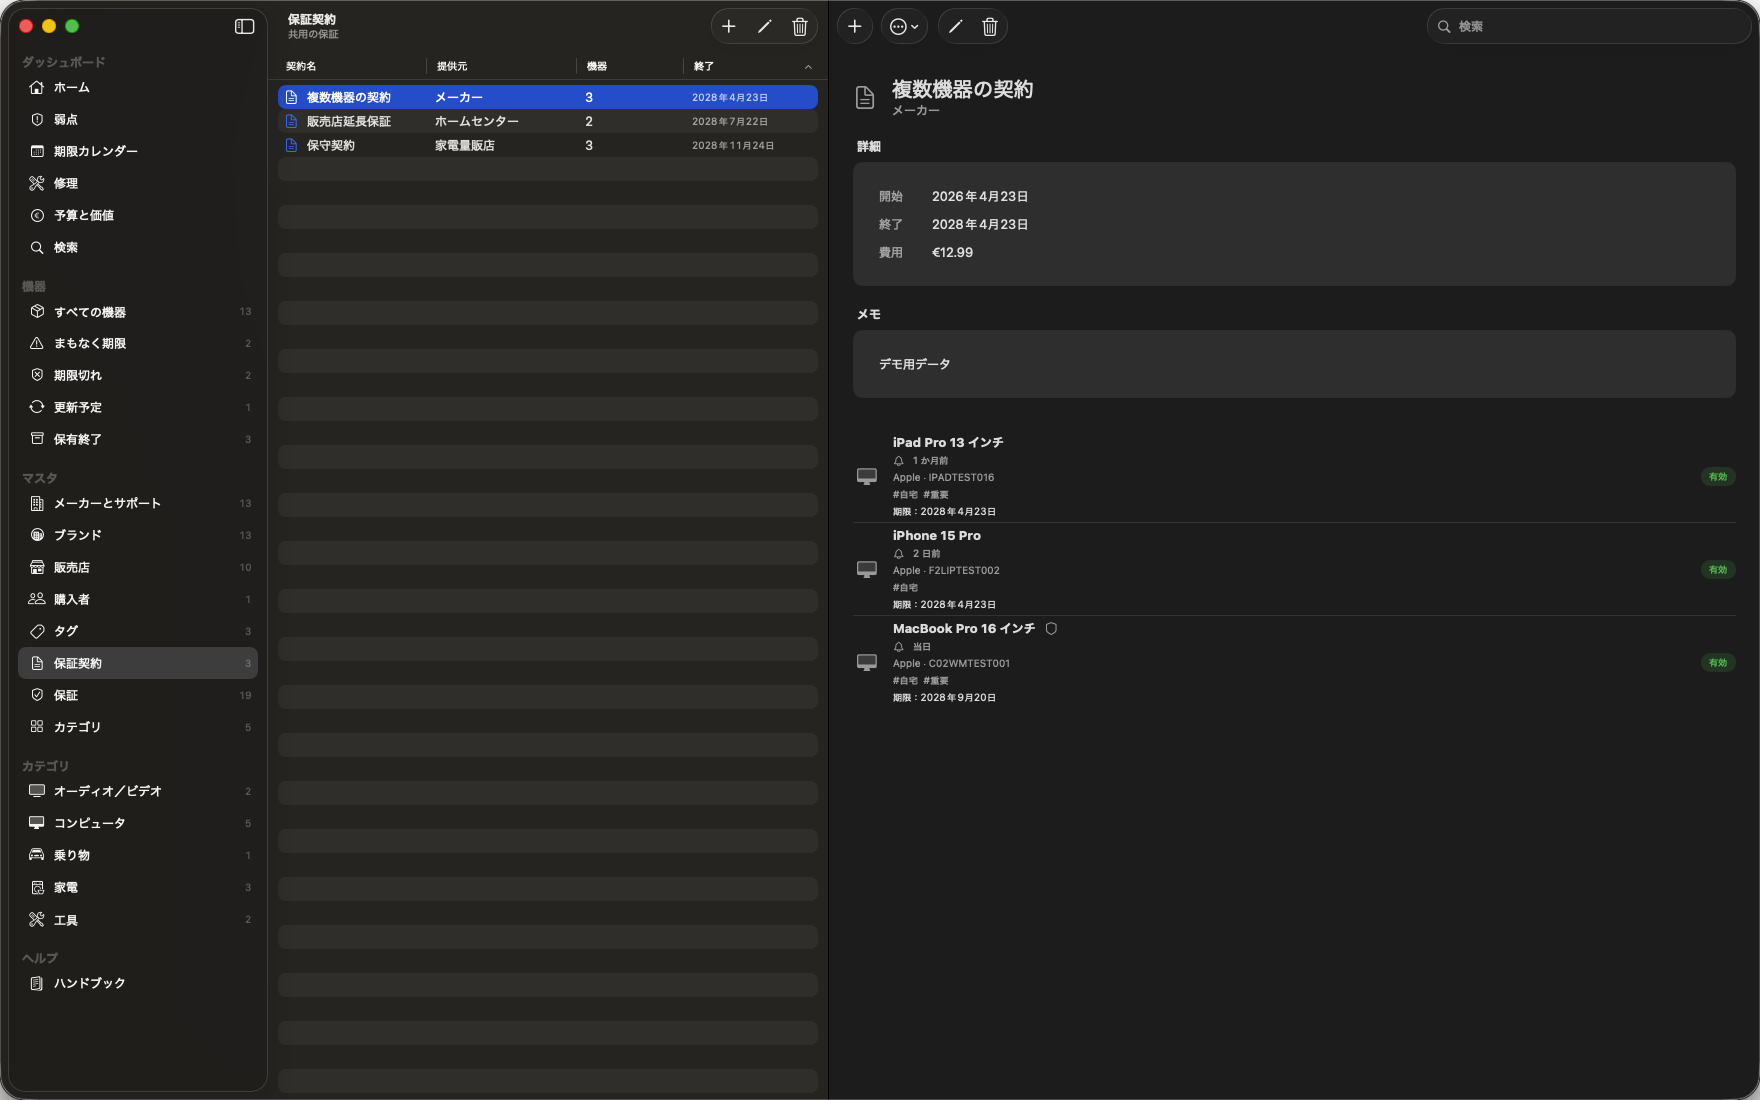The width and height of the screenshot is (1760, 1100).
Task: Click the detail toolbar trash icon
Action: (989, 27)
